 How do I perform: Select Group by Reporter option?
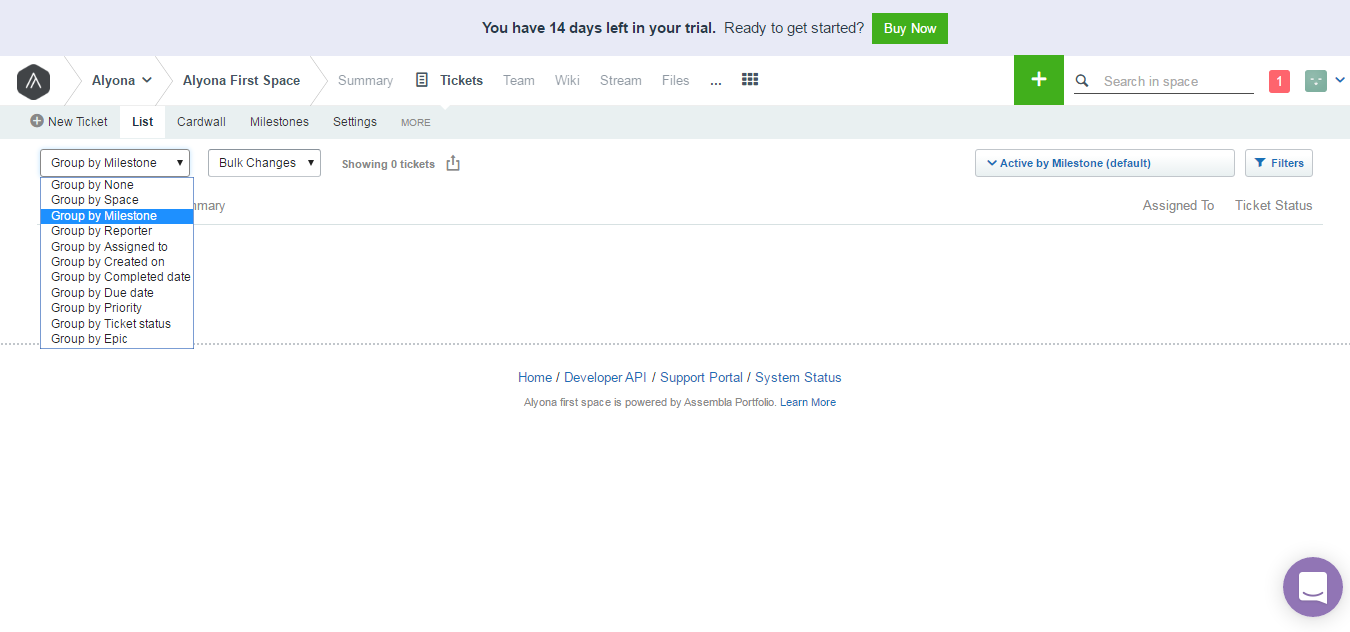coord(117,231)
